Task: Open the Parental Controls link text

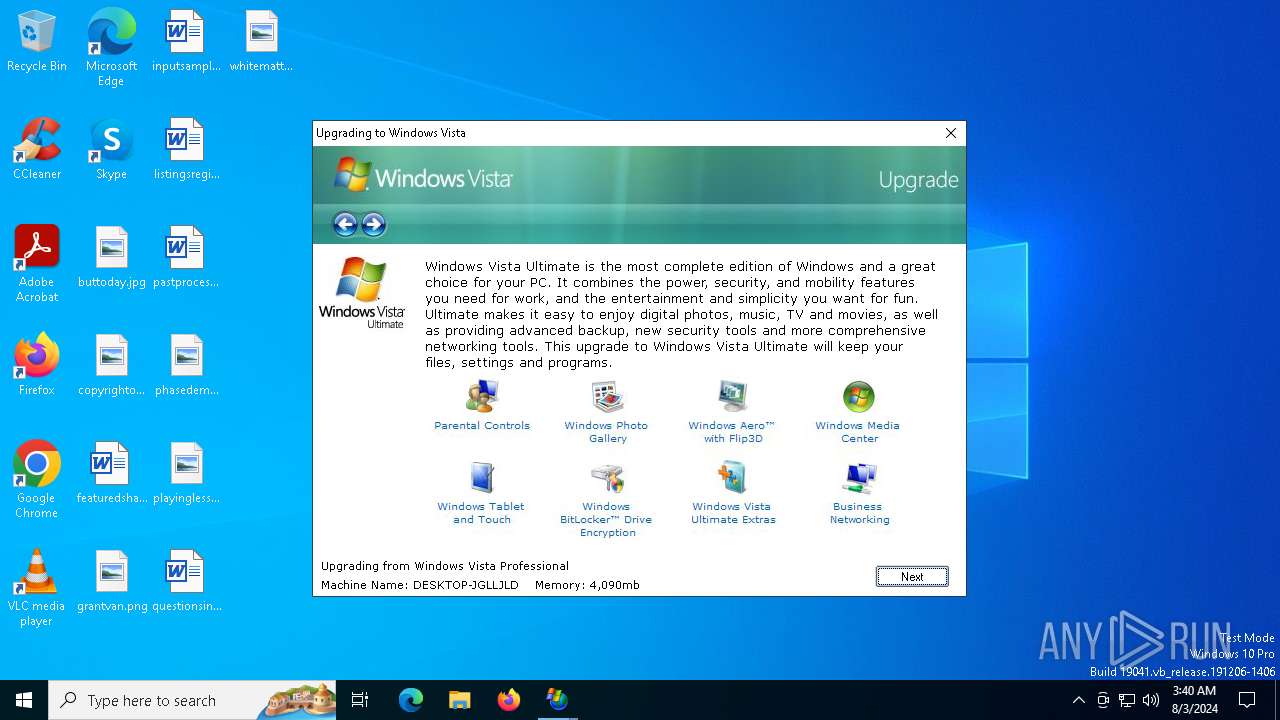Action: 482,426
